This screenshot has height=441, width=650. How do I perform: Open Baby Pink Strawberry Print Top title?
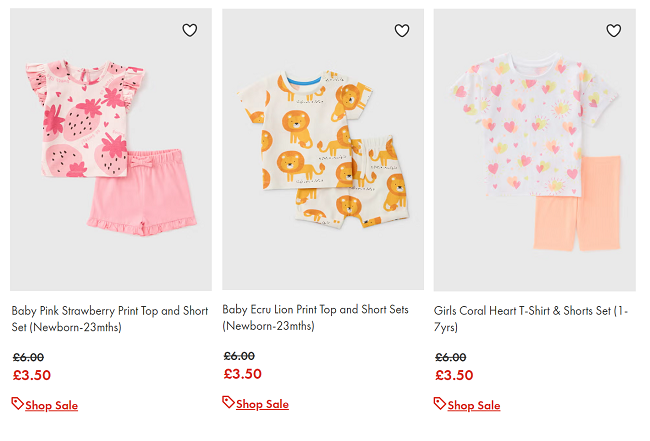pyautogui.click(x=110, y=318)
